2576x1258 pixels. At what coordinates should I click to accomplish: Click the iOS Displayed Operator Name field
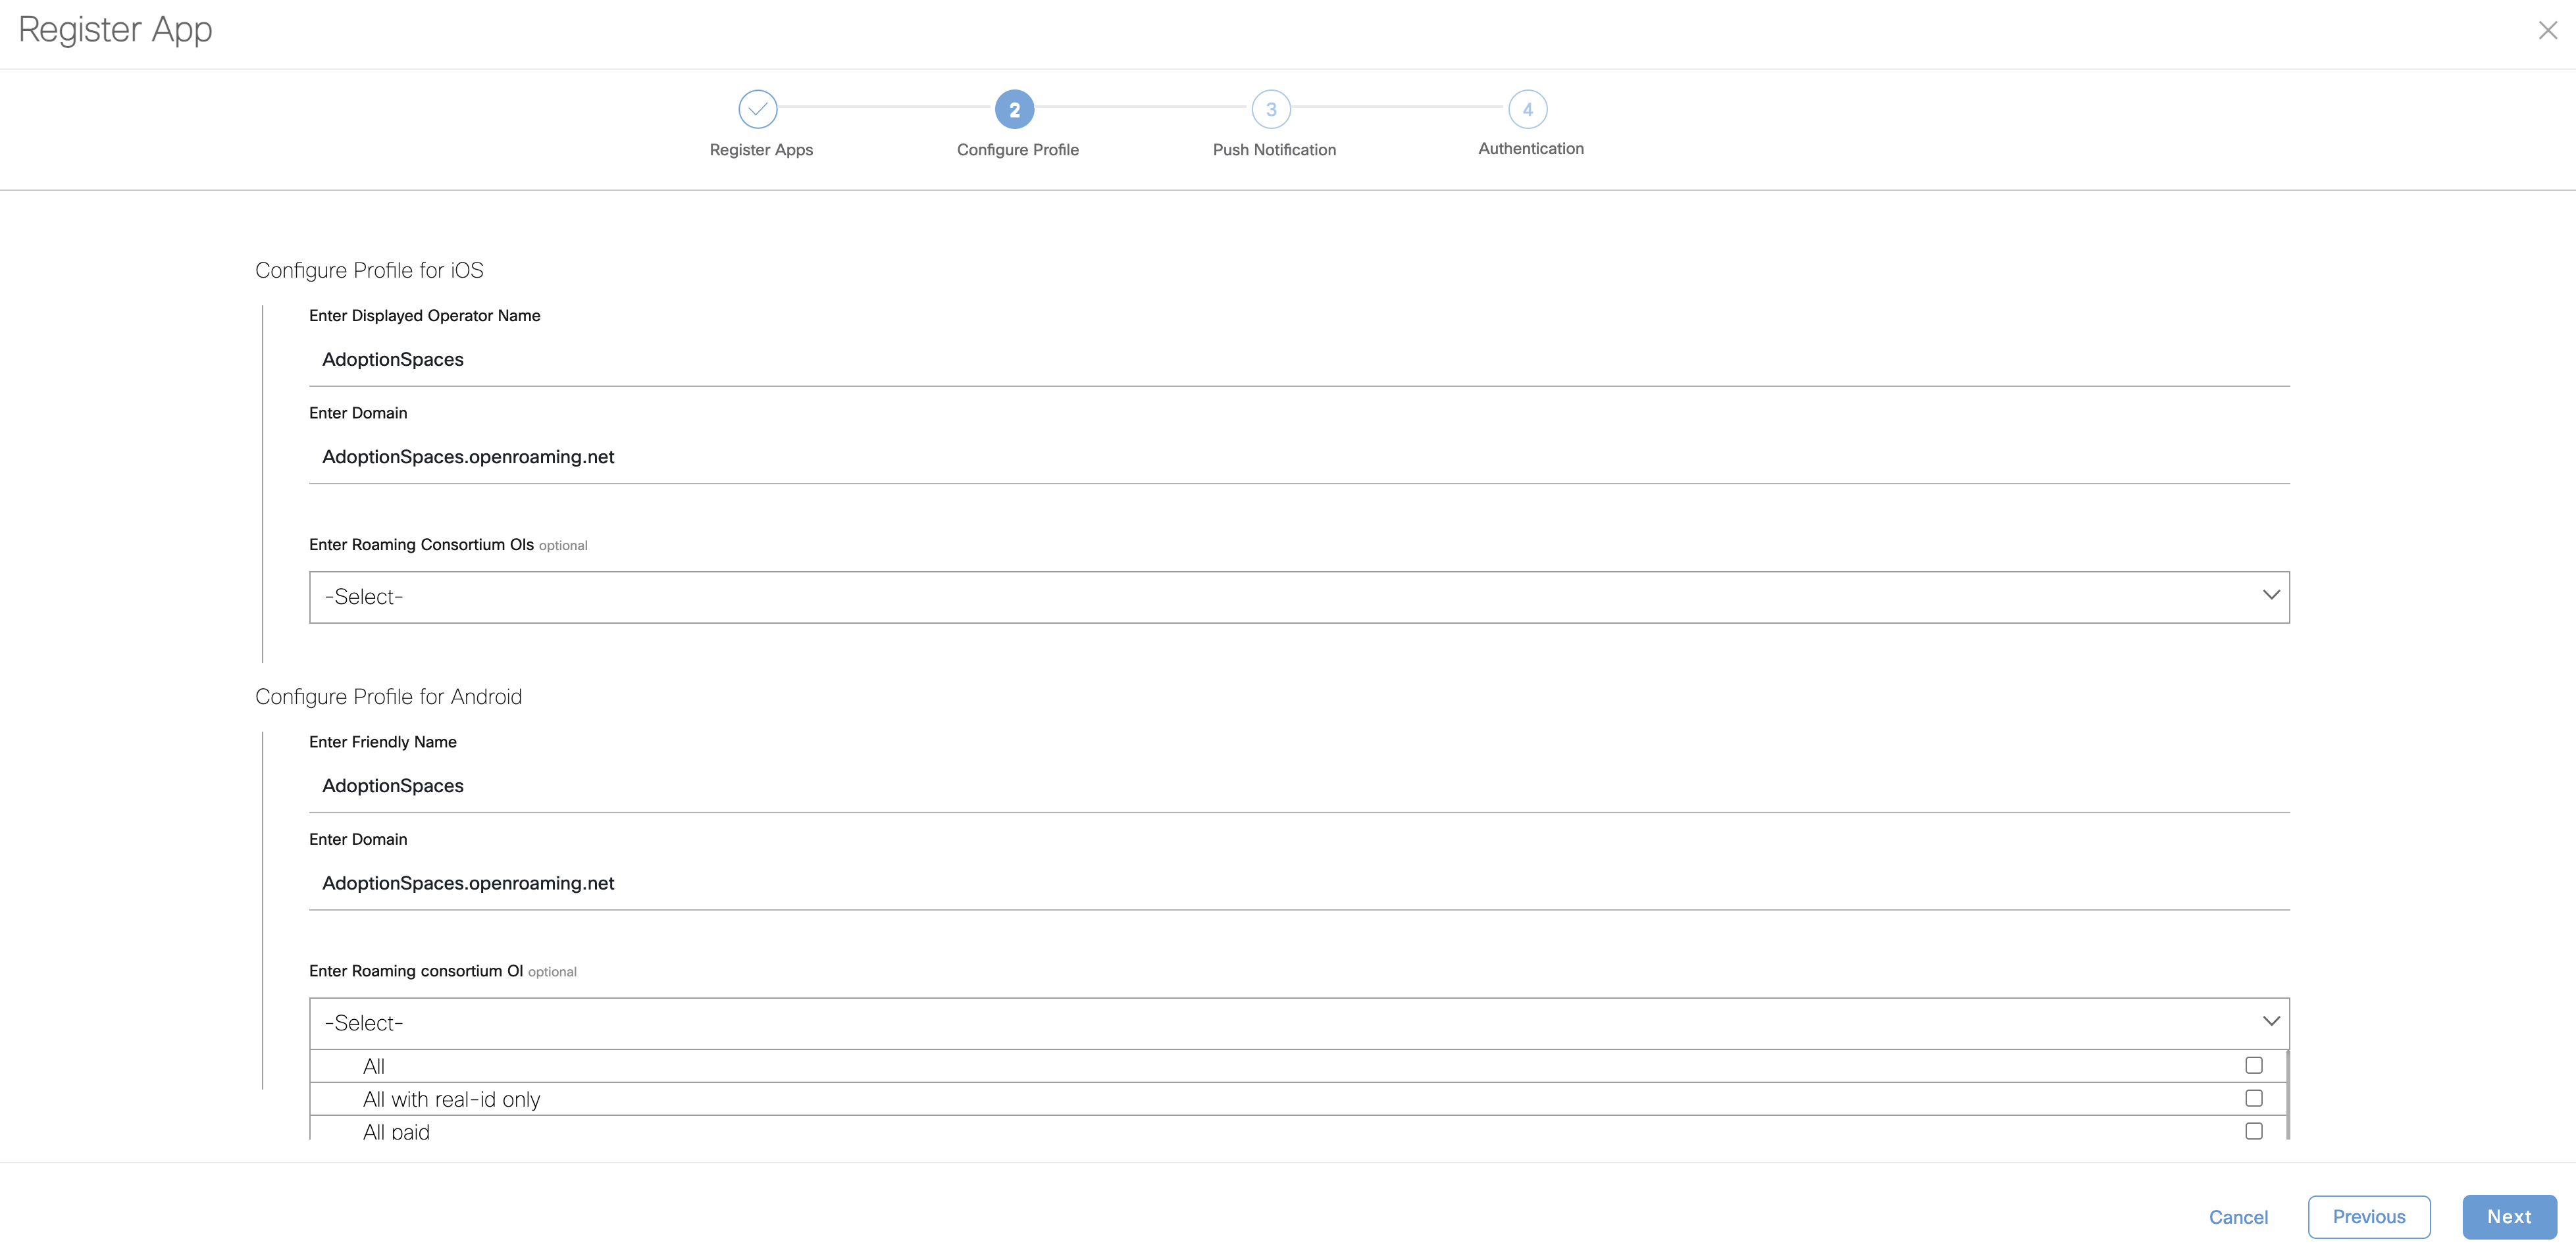click(x=1298, y=360)
